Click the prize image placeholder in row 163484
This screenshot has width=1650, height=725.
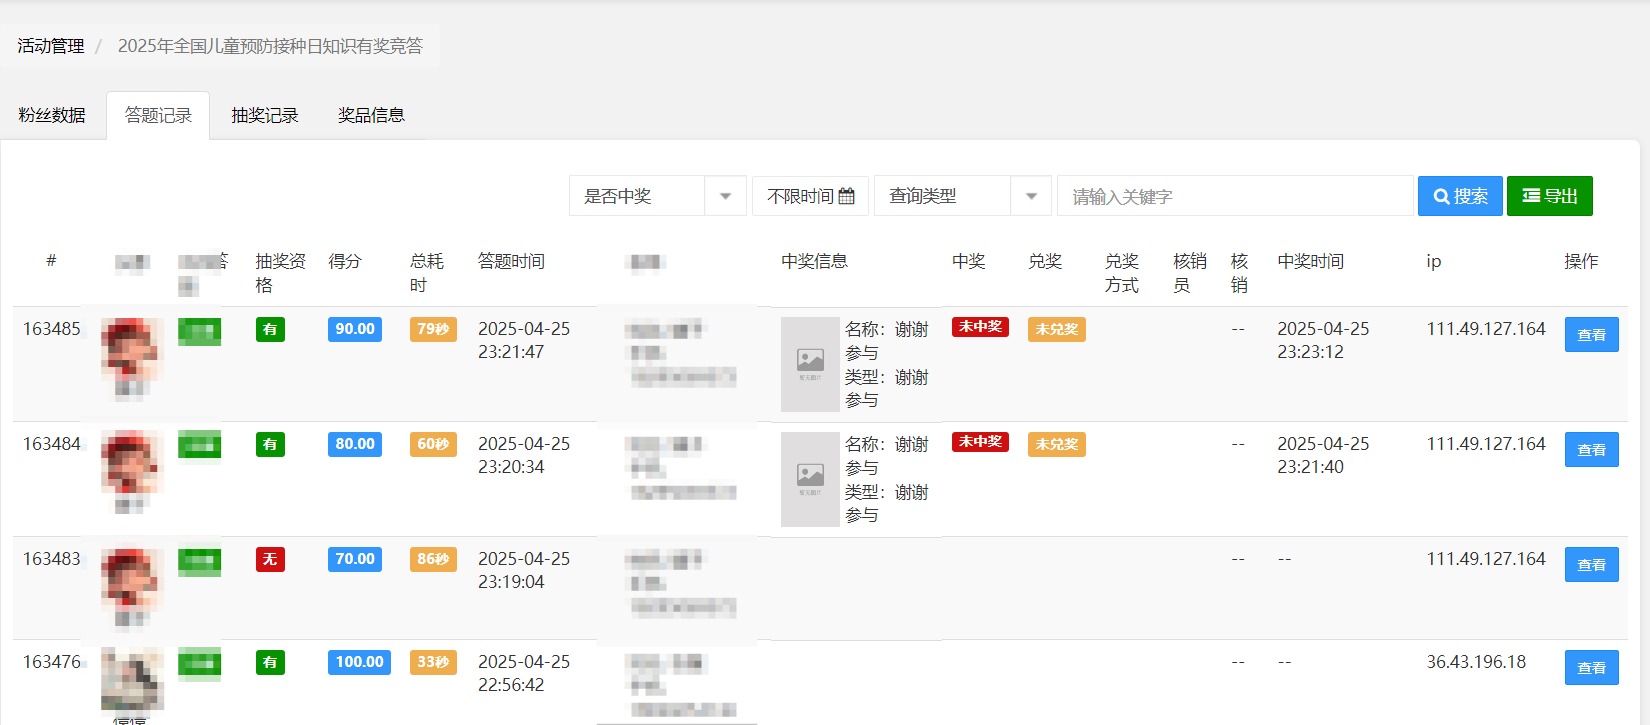click(810, 479)
